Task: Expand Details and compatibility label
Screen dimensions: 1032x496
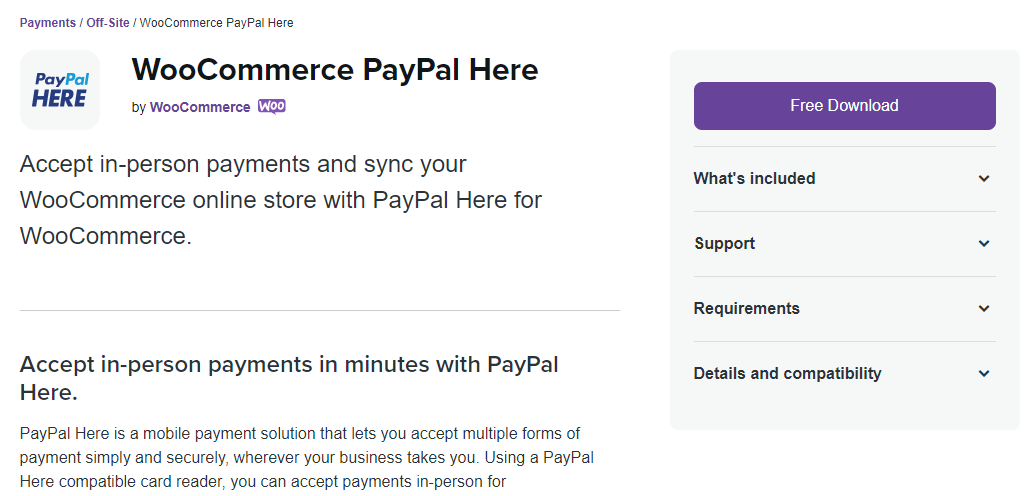Action: (x=787, y=374)
